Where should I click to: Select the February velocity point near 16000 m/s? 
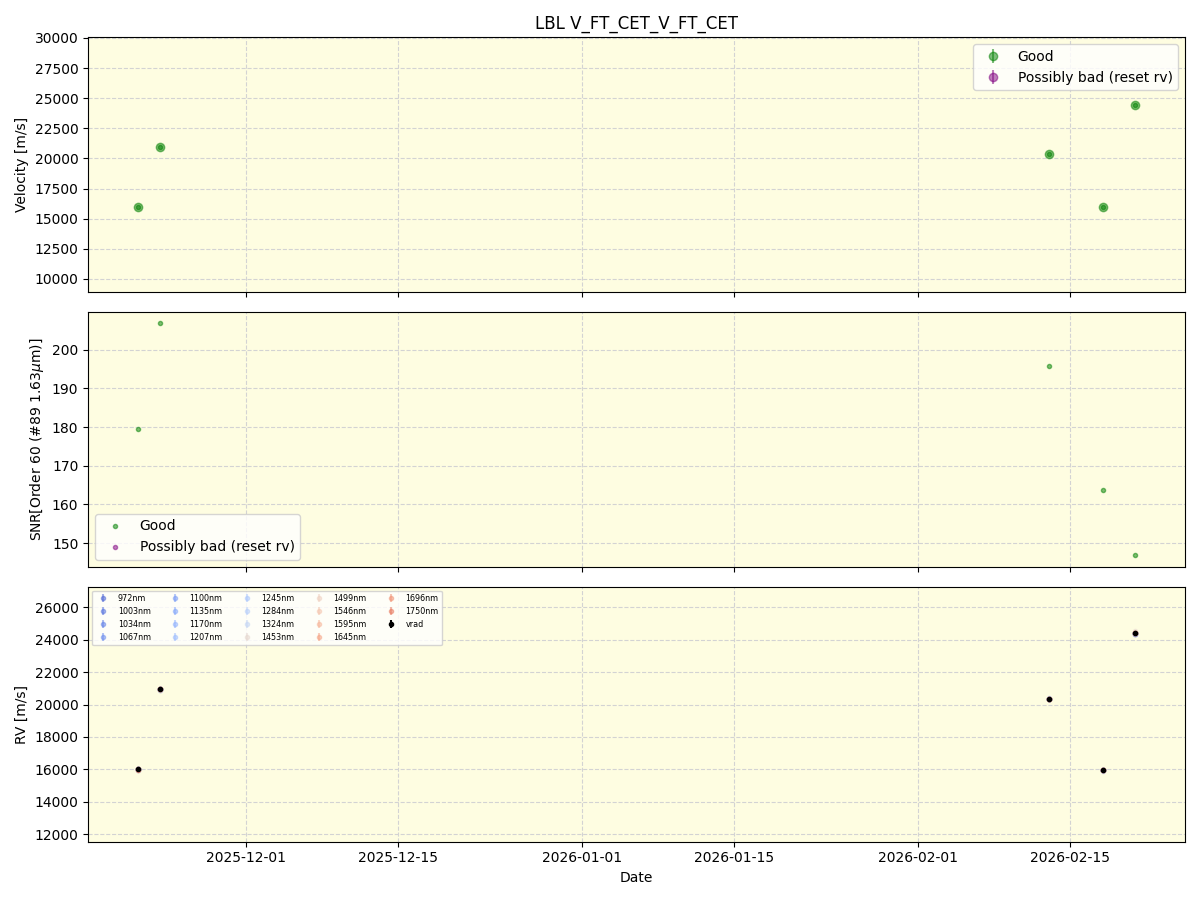click(x=1103, y=207)
